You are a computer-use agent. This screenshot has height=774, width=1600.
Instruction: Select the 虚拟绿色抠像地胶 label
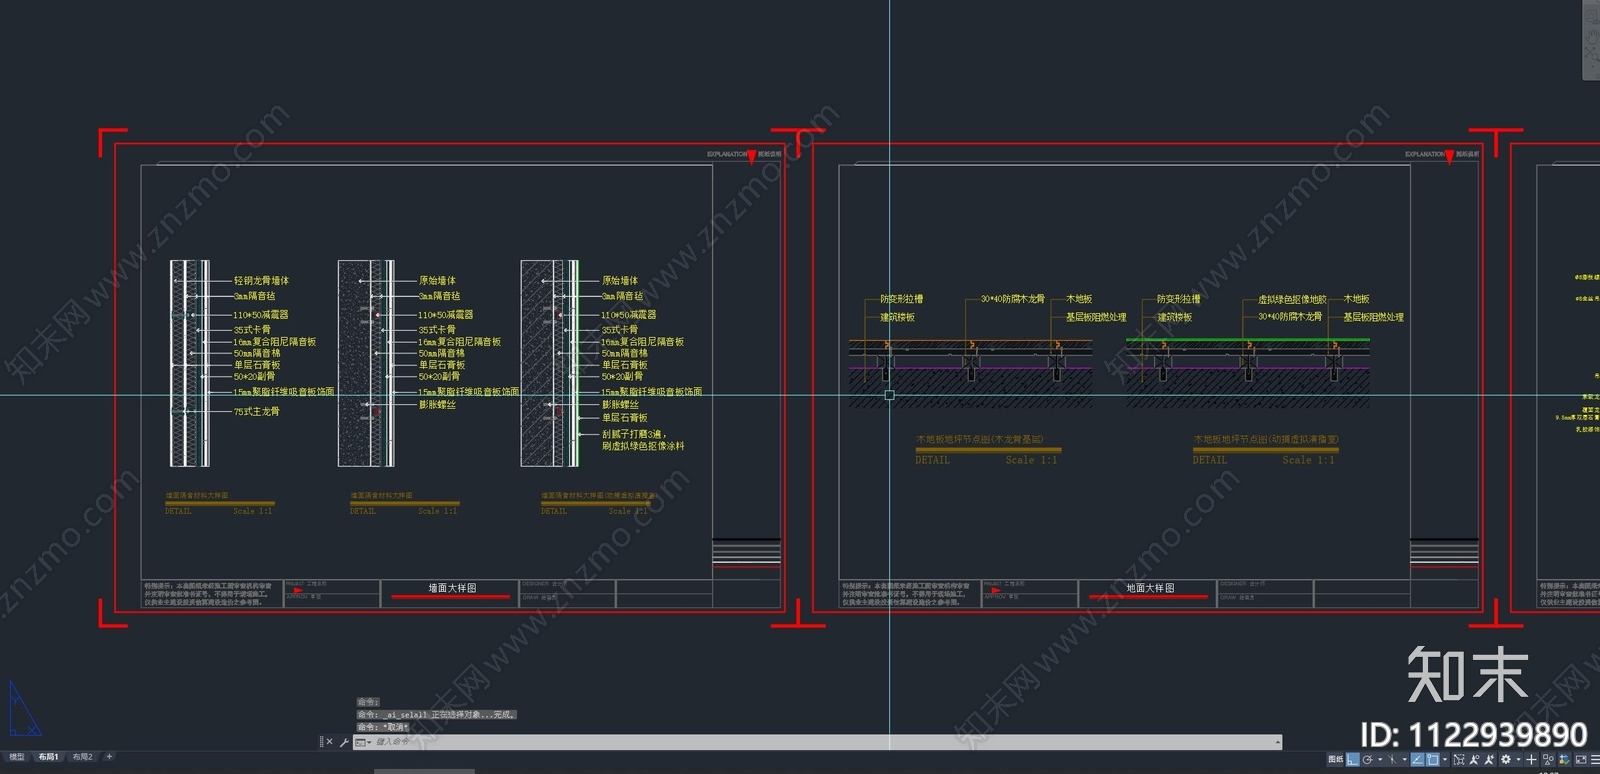coord(1292,299)
